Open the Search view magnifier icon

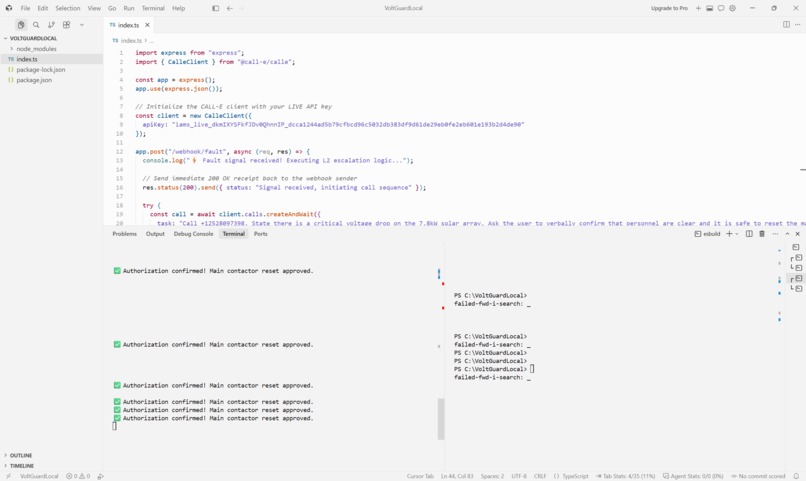[x=36, y=25]
